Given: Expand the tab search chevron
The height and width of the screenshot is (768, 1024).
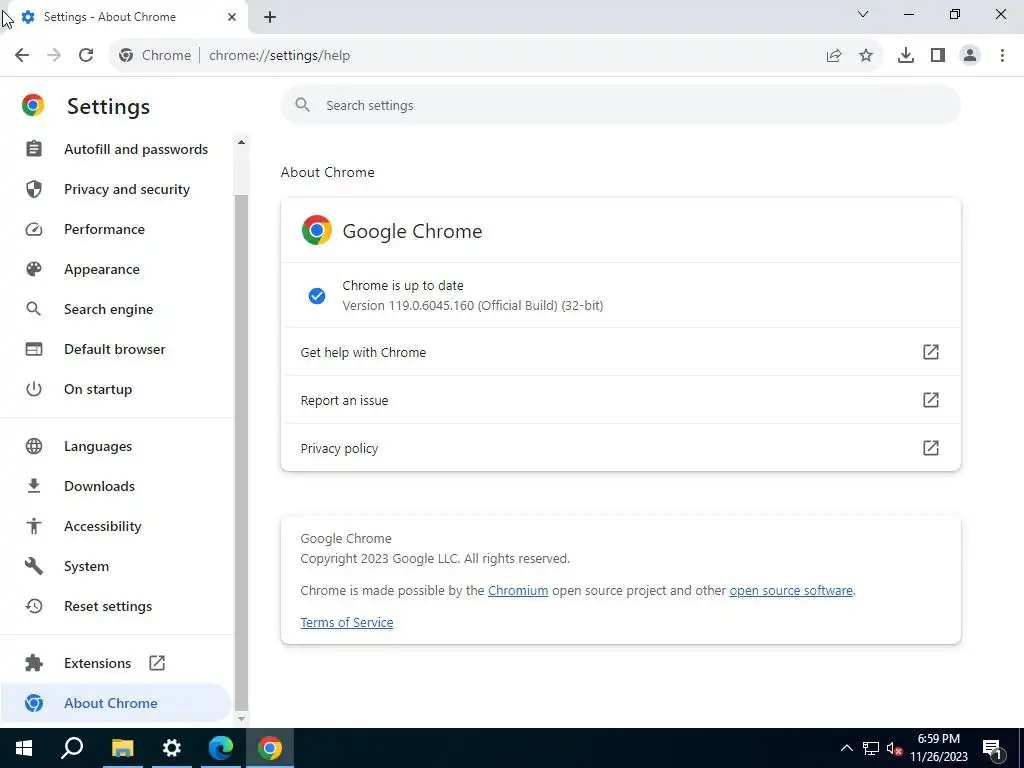Looking at the screenshot, I should [x=863, y=14].
